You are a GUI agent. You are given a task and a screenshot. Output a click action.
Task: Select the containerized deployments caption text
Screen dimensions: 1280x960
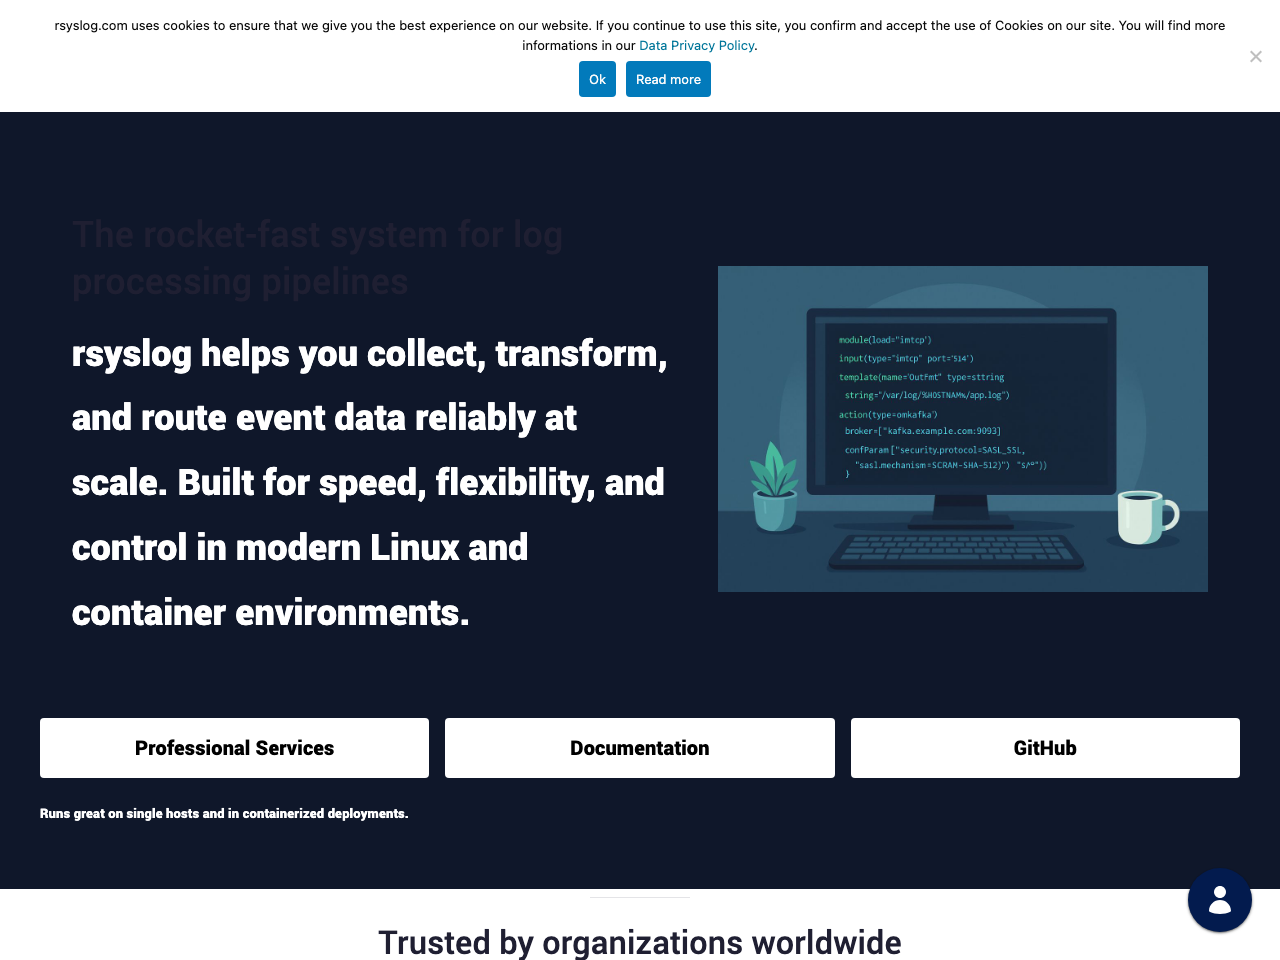[223, 813]
